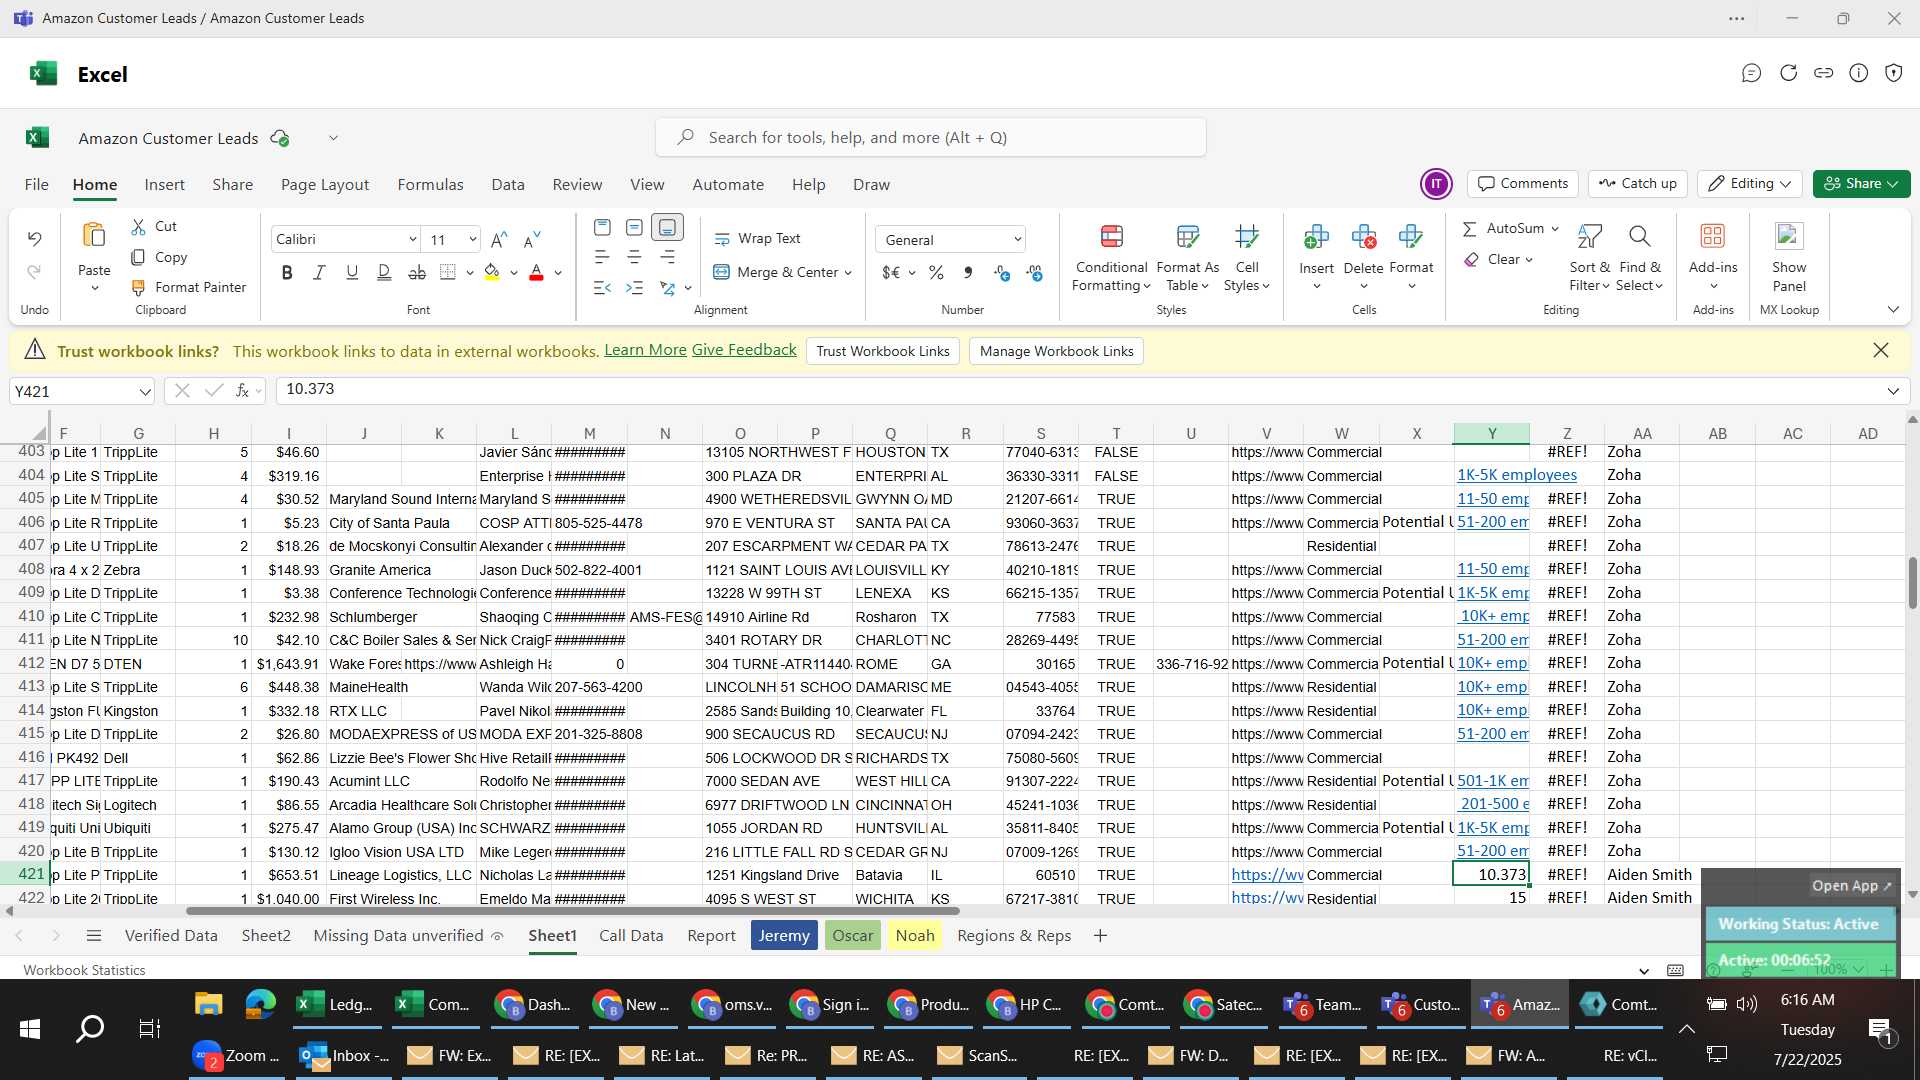Click the Comma style icon
1920x1080 pixels.
tap(967, 272)
